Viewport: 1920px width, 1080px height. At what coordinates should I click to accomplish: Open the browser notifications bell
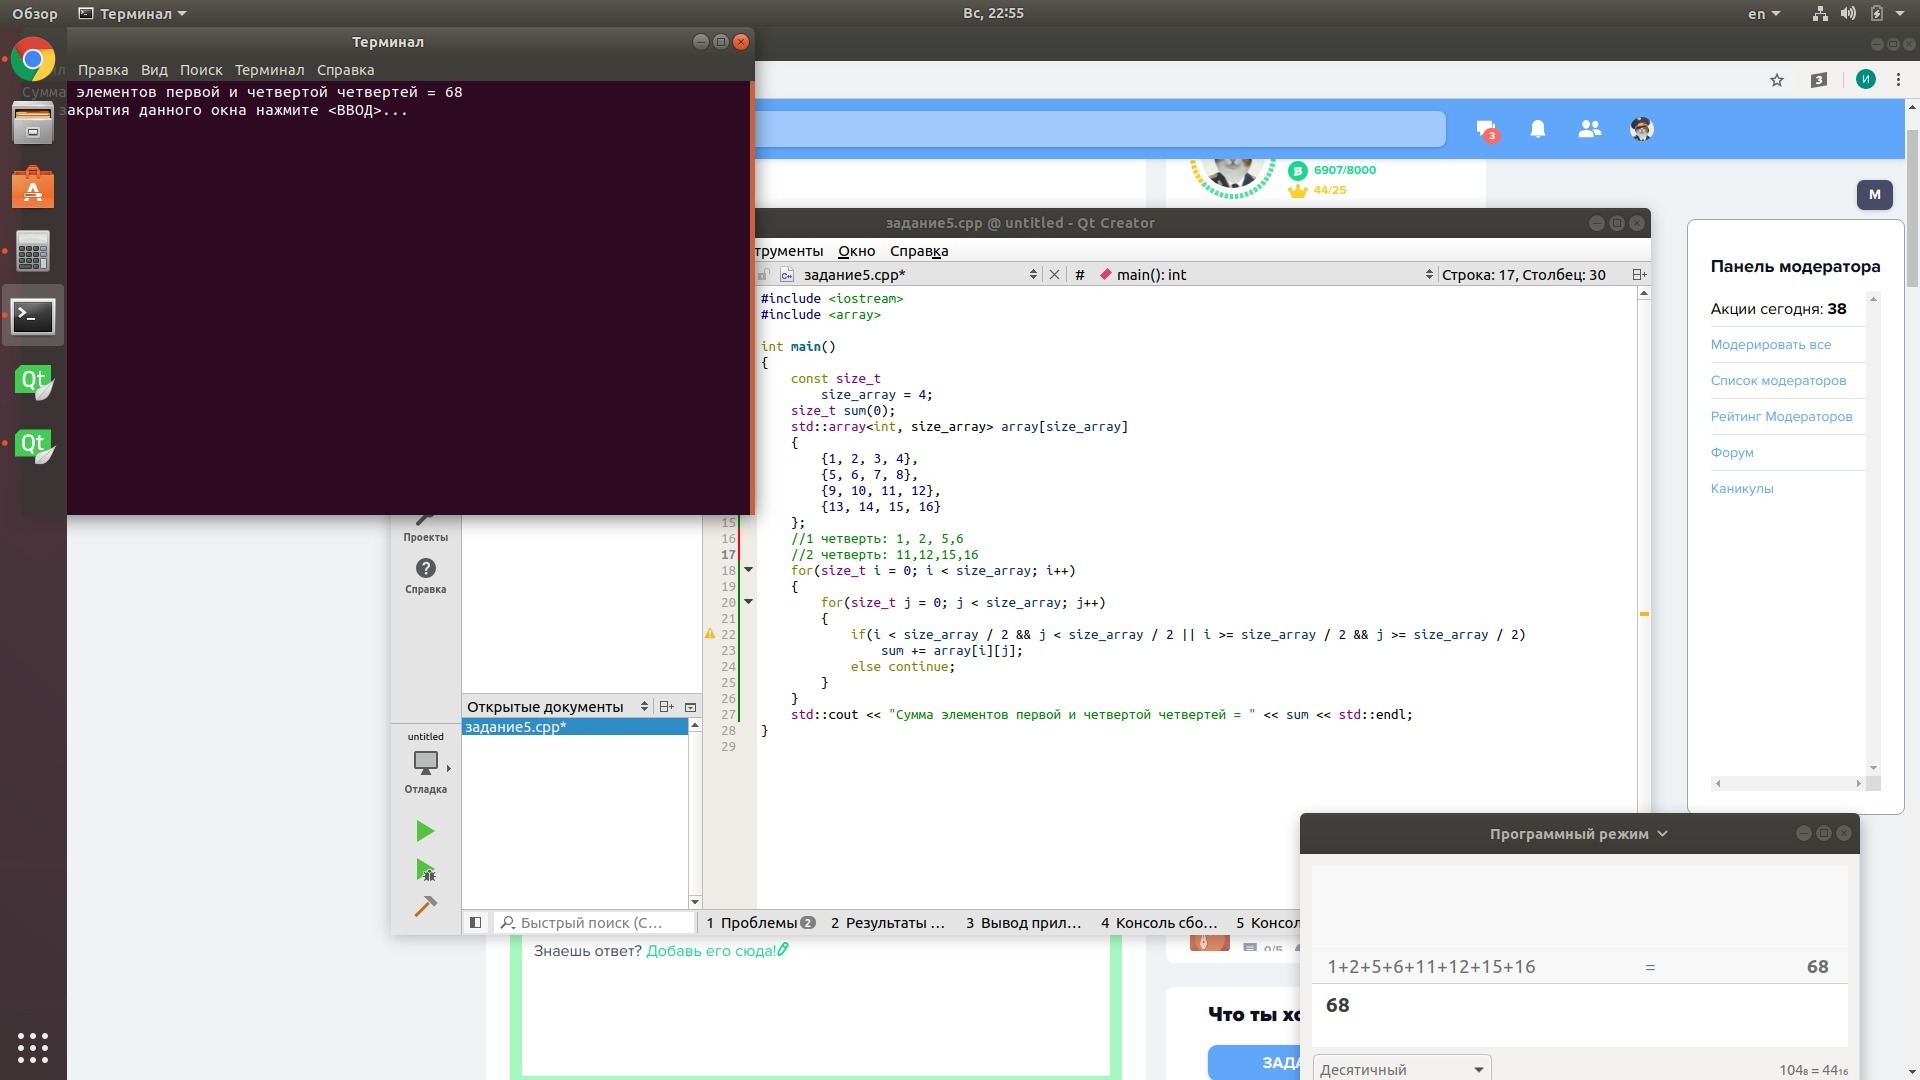pyautogui.click(x=1538, y=129)
